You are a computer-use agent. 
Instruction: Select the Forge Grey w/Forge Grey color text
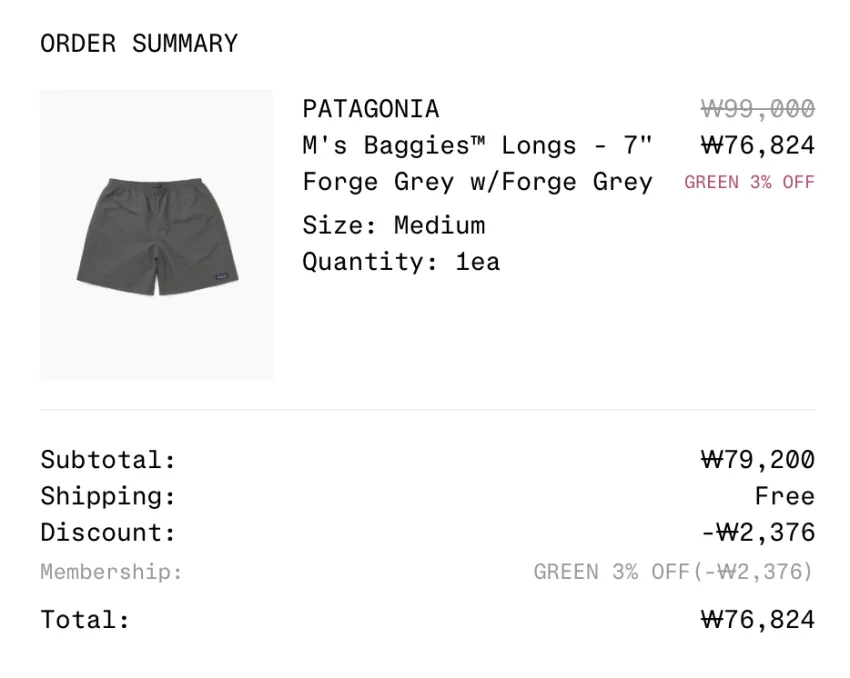[x=477, y=182]
